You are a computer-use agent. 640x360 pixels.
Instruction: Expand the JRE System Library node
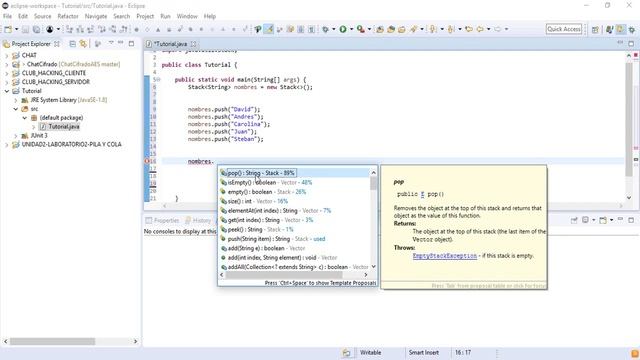click(x=16, y=100)
